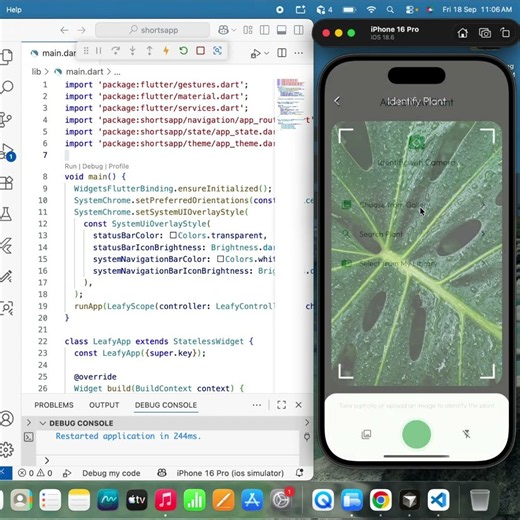Click the green Restart debug icon
This screenshot has width=520, height=520.
click(x=183, y=51)
